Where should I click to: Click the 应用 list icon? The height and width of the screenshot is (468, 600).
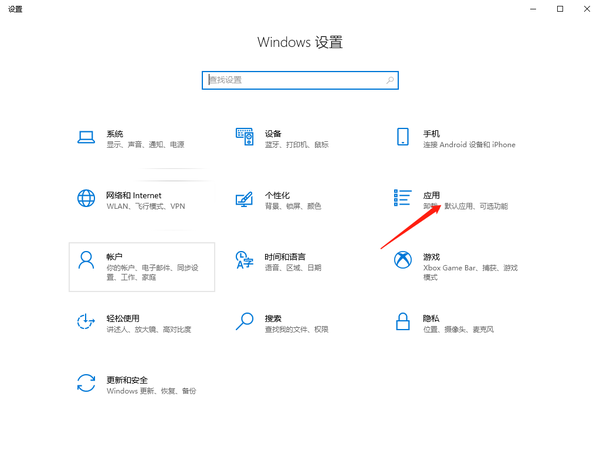point(403,198)
